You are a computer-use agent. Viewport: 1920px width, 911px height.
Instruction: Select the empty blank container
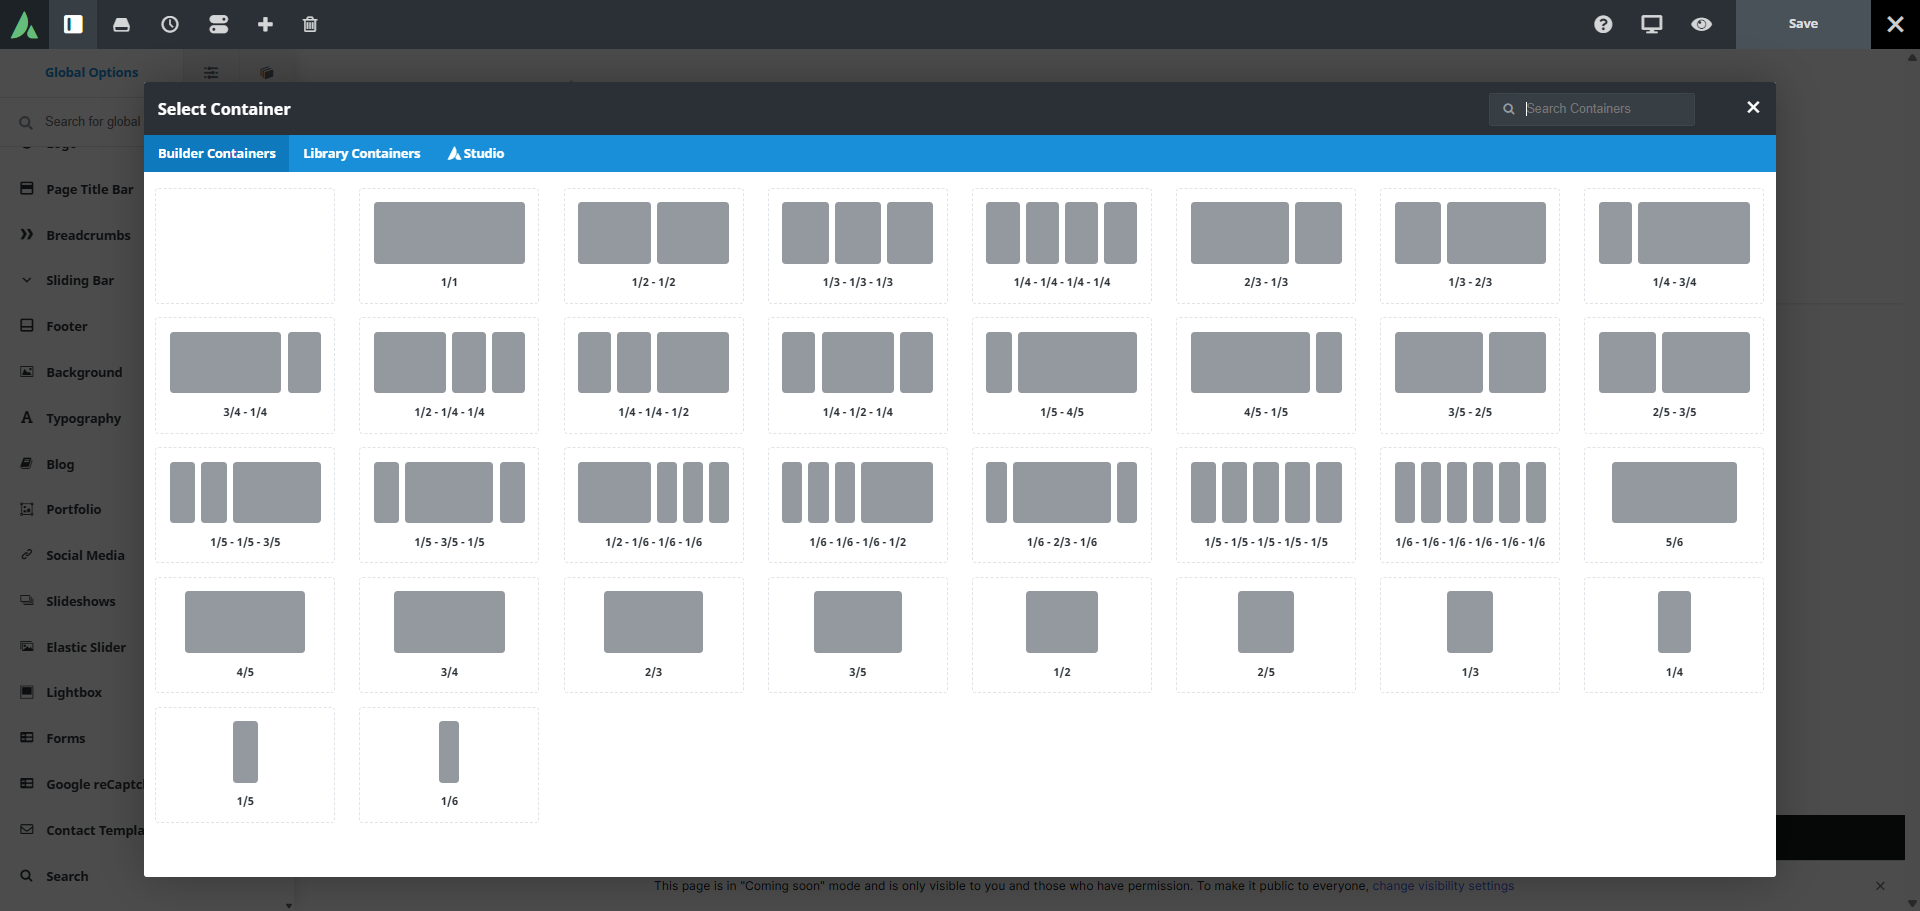(245, 245)
